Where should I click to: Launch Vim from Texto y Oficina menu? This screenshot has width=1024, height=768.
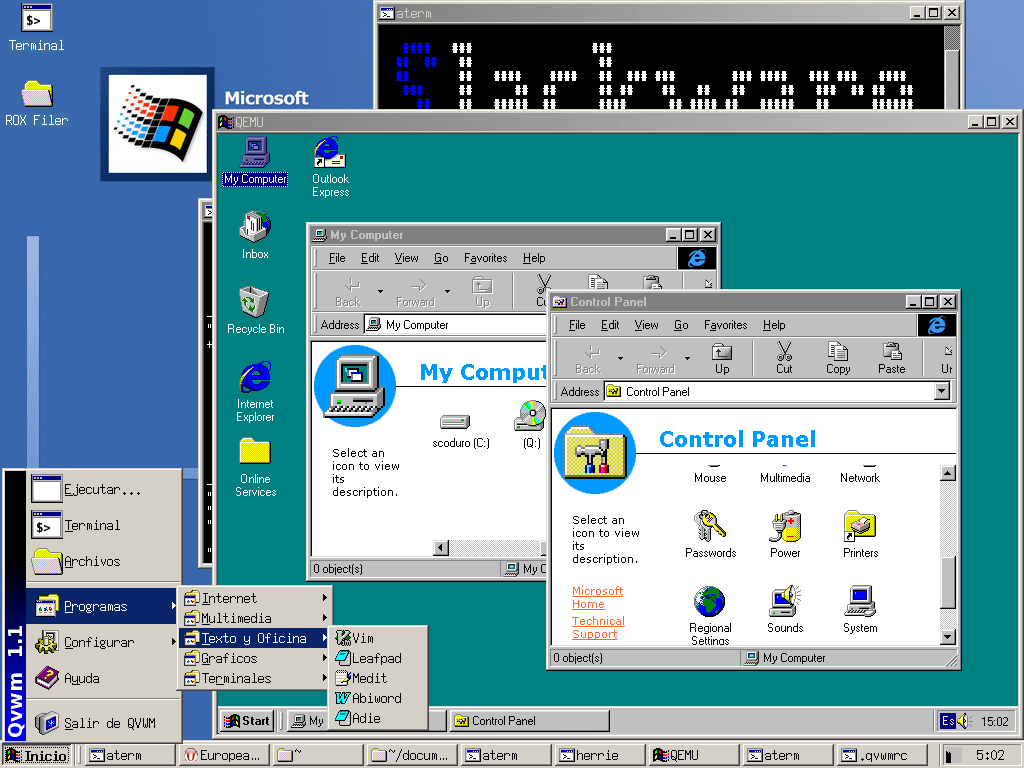coord(379,638)
